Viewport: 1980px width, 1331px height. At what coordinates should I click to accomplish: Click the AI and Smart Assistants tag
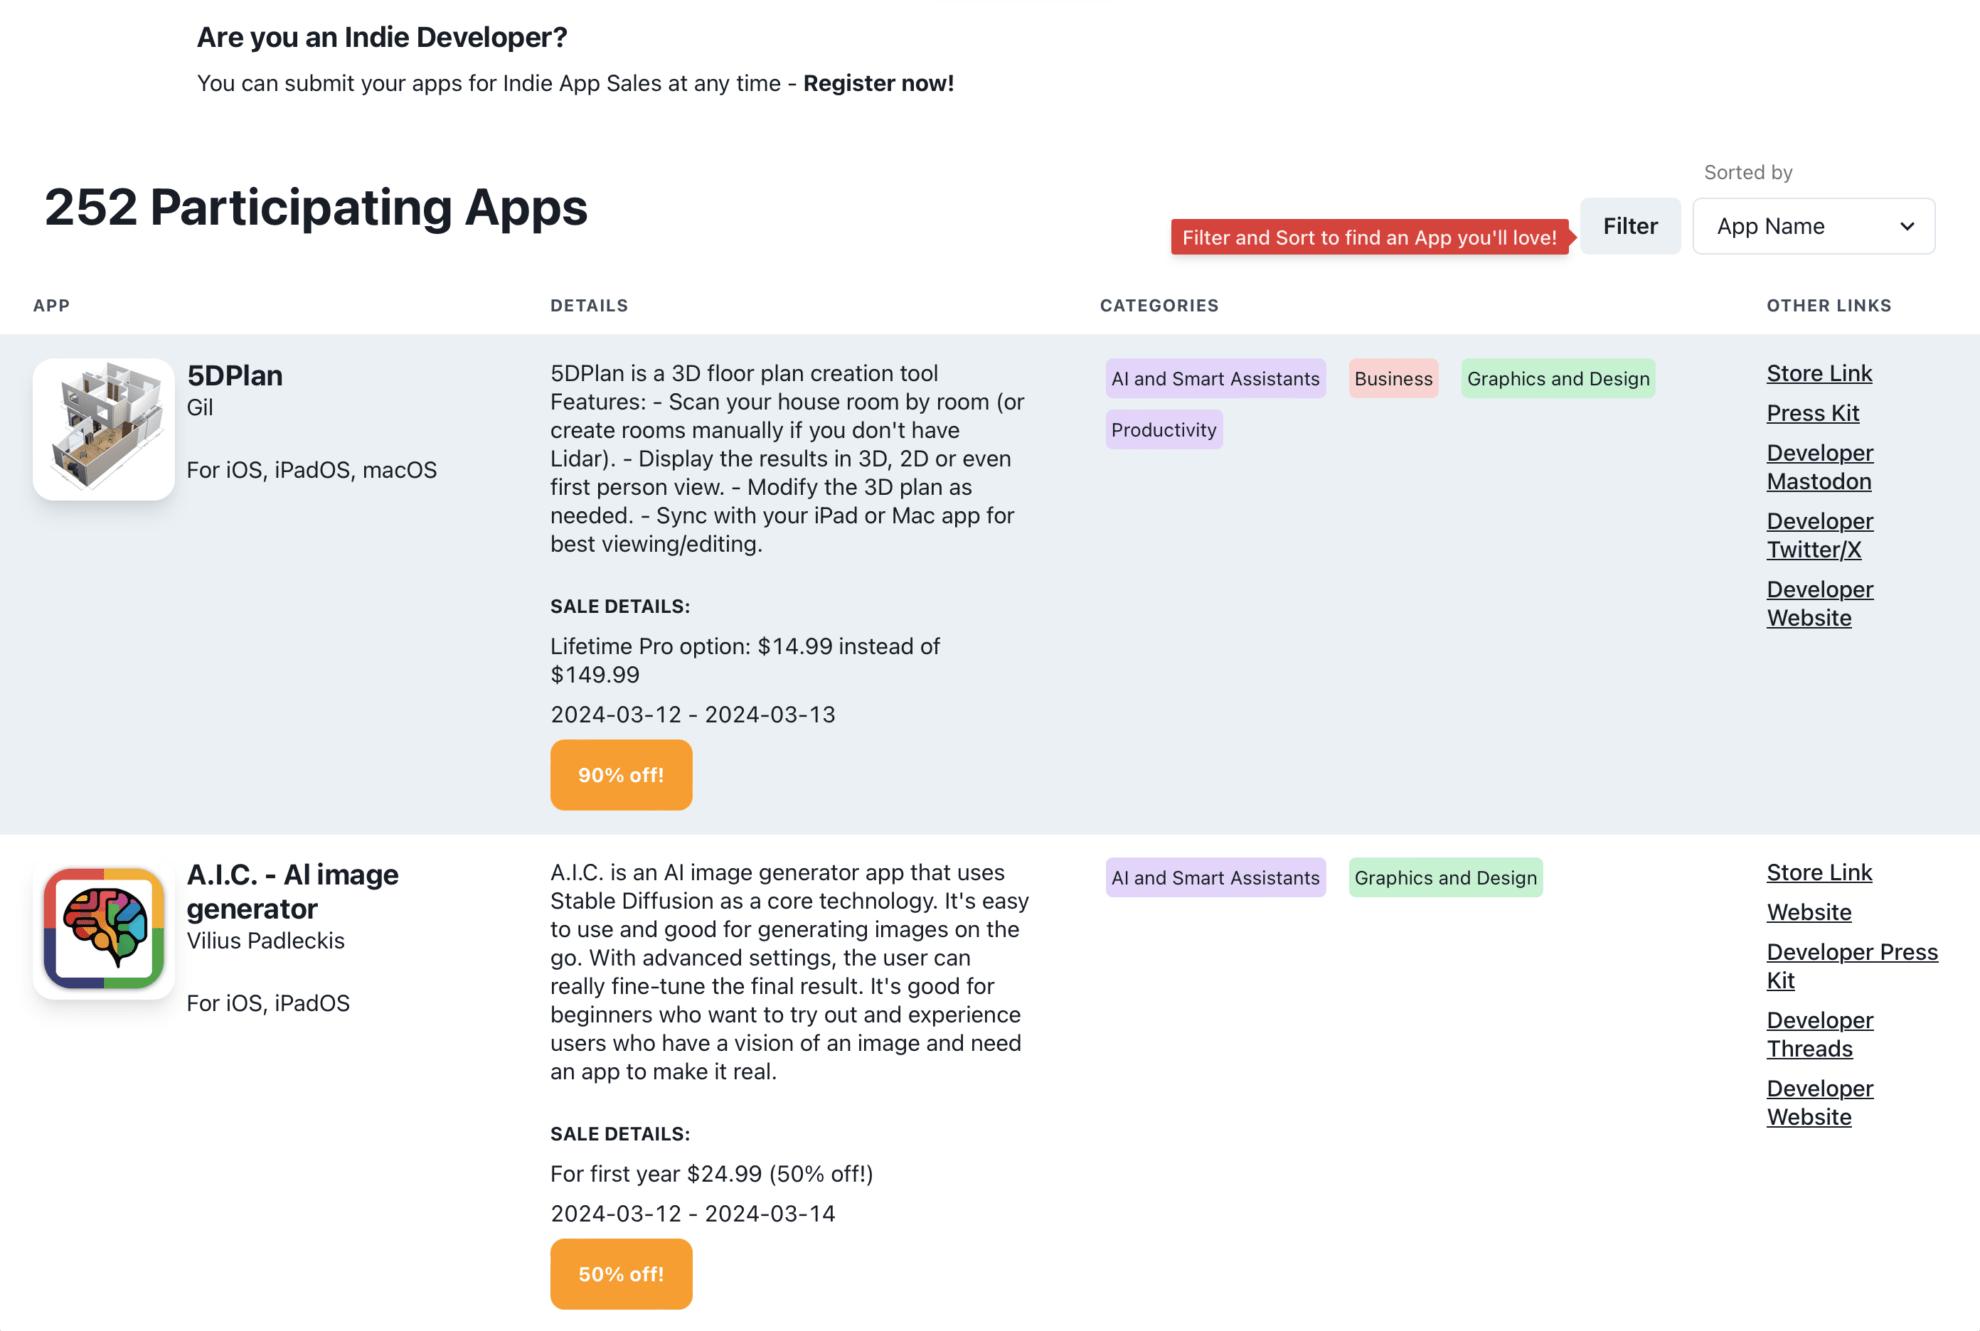[1214, 378]
